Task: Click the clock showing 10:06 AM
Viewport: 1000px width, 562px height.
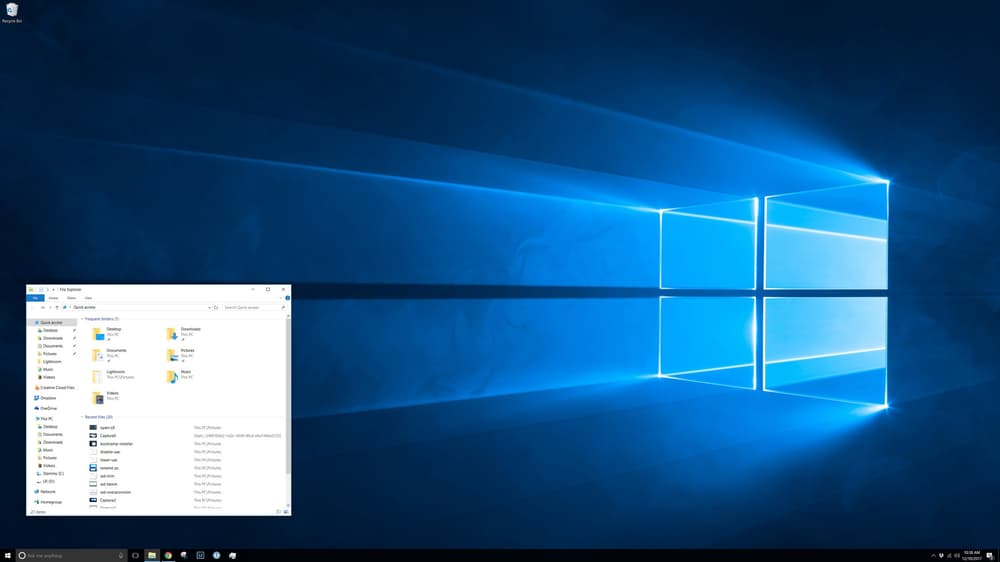Action: point(972,556)
